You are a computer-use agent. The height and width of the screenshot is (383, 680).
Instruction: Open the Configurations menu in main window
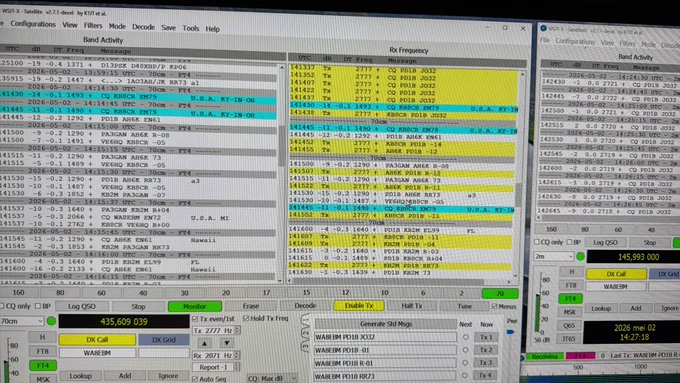33,24
